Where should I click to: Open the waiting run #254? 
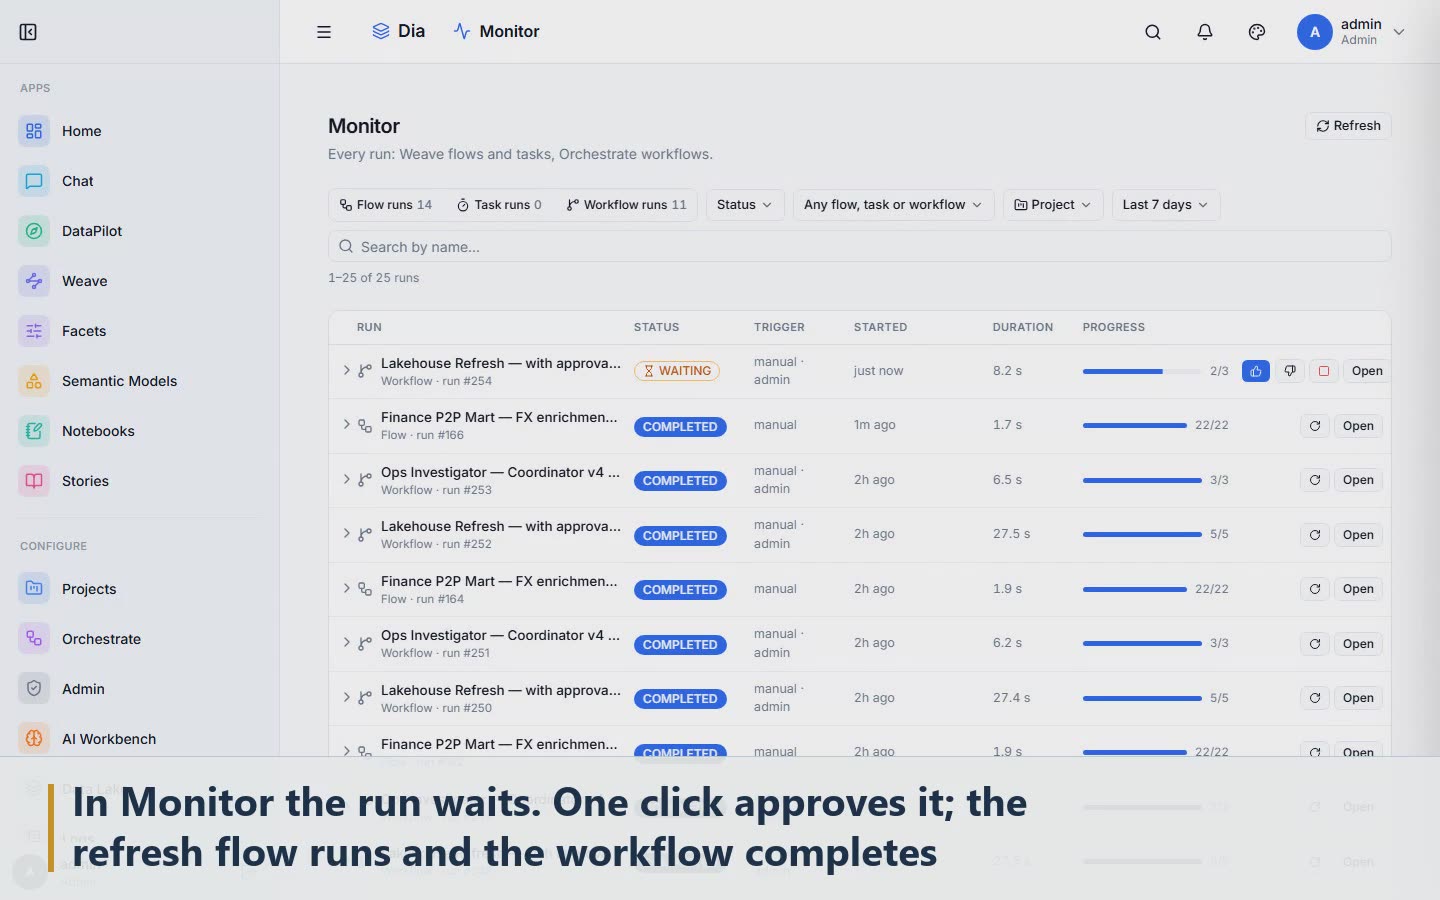point(1366,371)
